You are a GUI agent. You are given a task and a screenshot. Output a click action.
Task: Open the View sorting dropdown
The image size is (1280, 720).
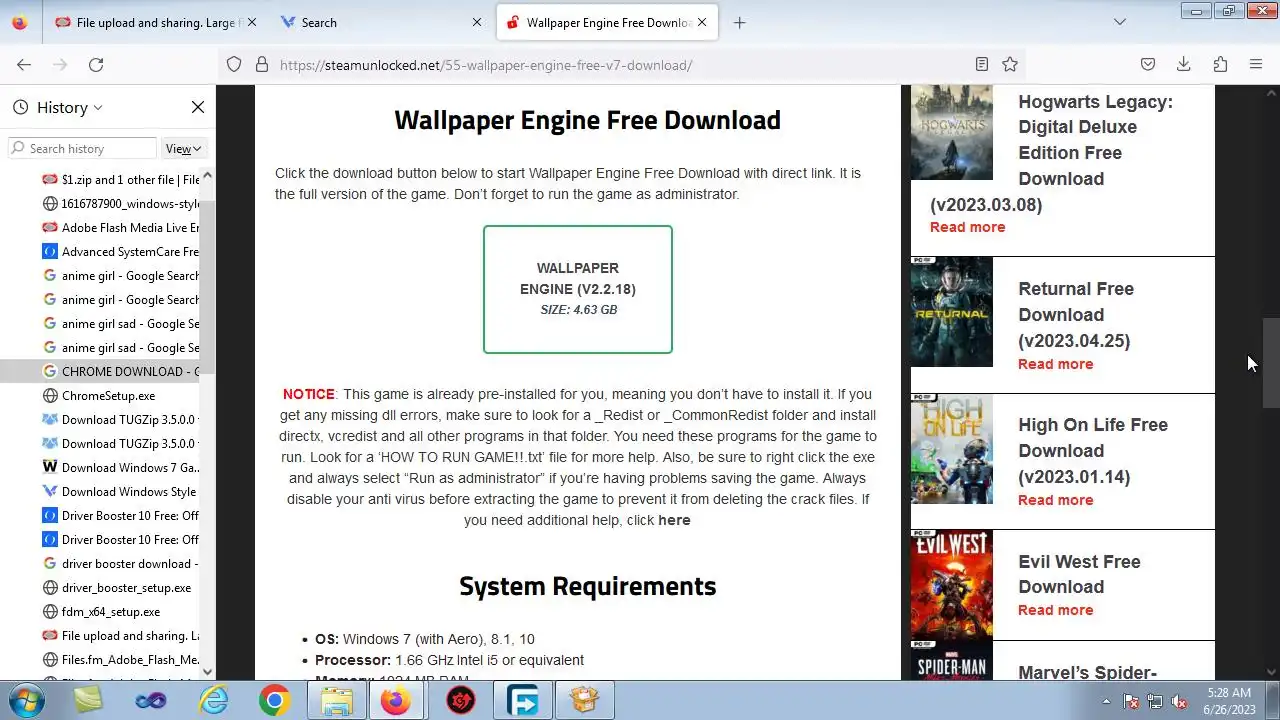(183, 148)
